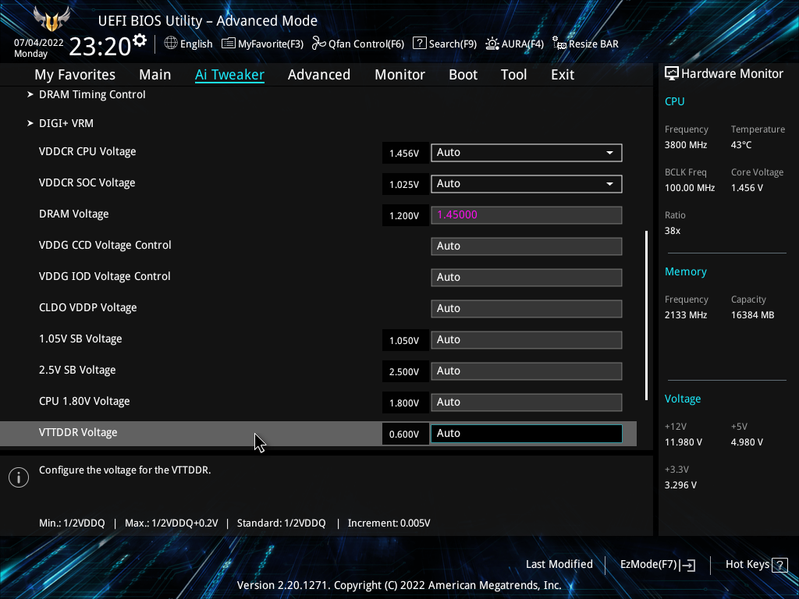Click the +3.3V 3.296 V reading
Image resolution: width=799 pixels, height=599 pixels.
tap(681, 485)
